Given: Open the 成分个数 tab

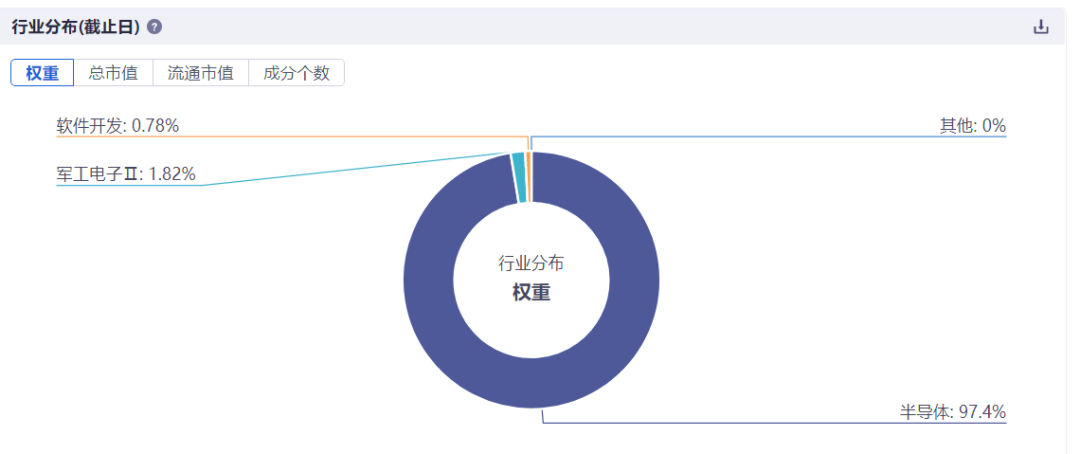Looking at the screenshot, I should click(296, 73).
